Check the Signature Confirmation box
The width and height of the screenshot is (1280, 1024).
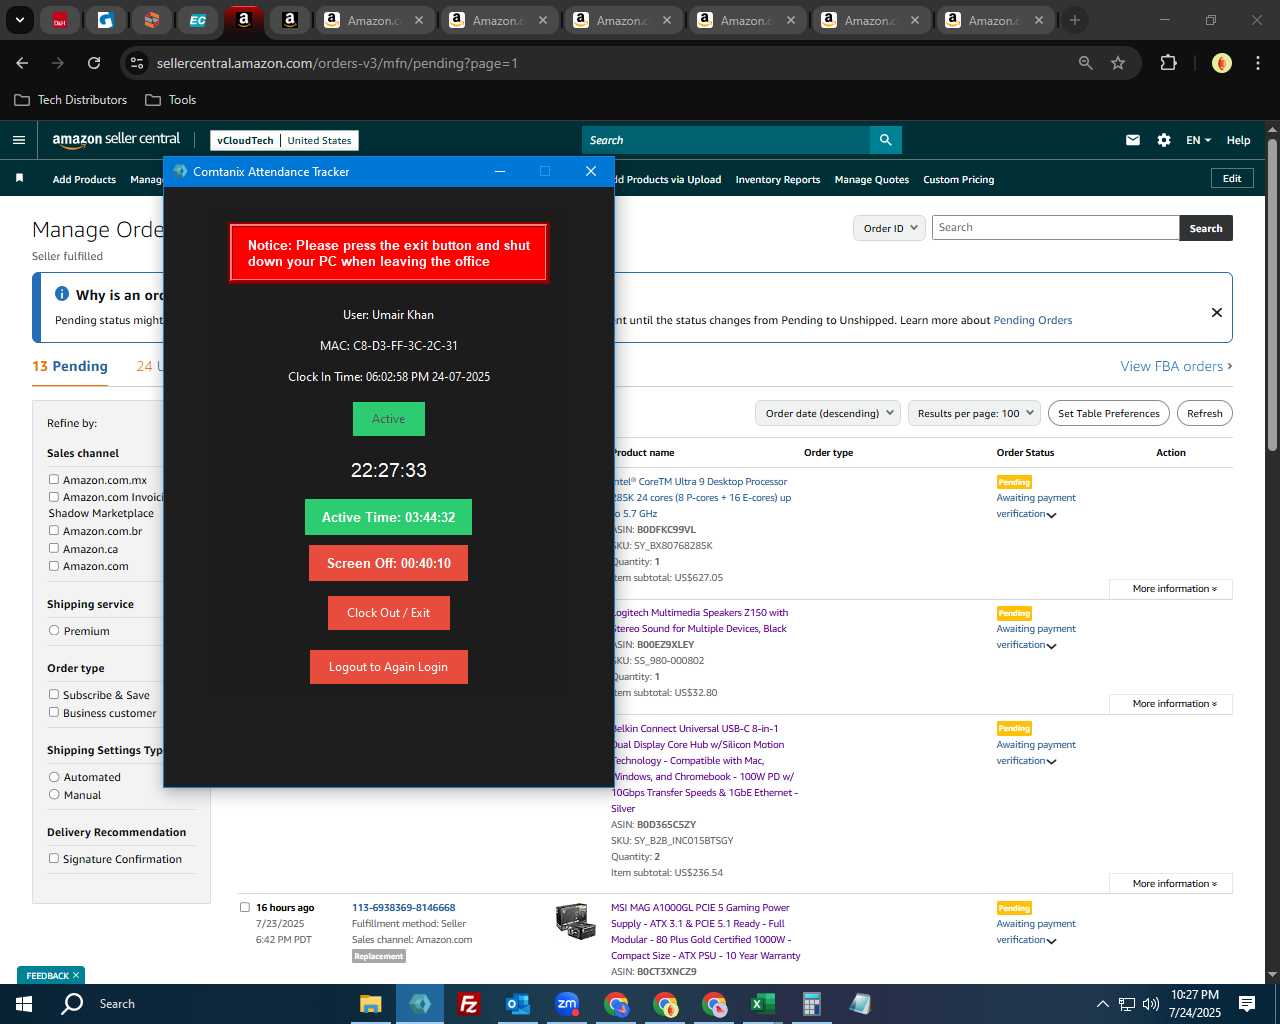pyautogui.click(x=54, y=858)
